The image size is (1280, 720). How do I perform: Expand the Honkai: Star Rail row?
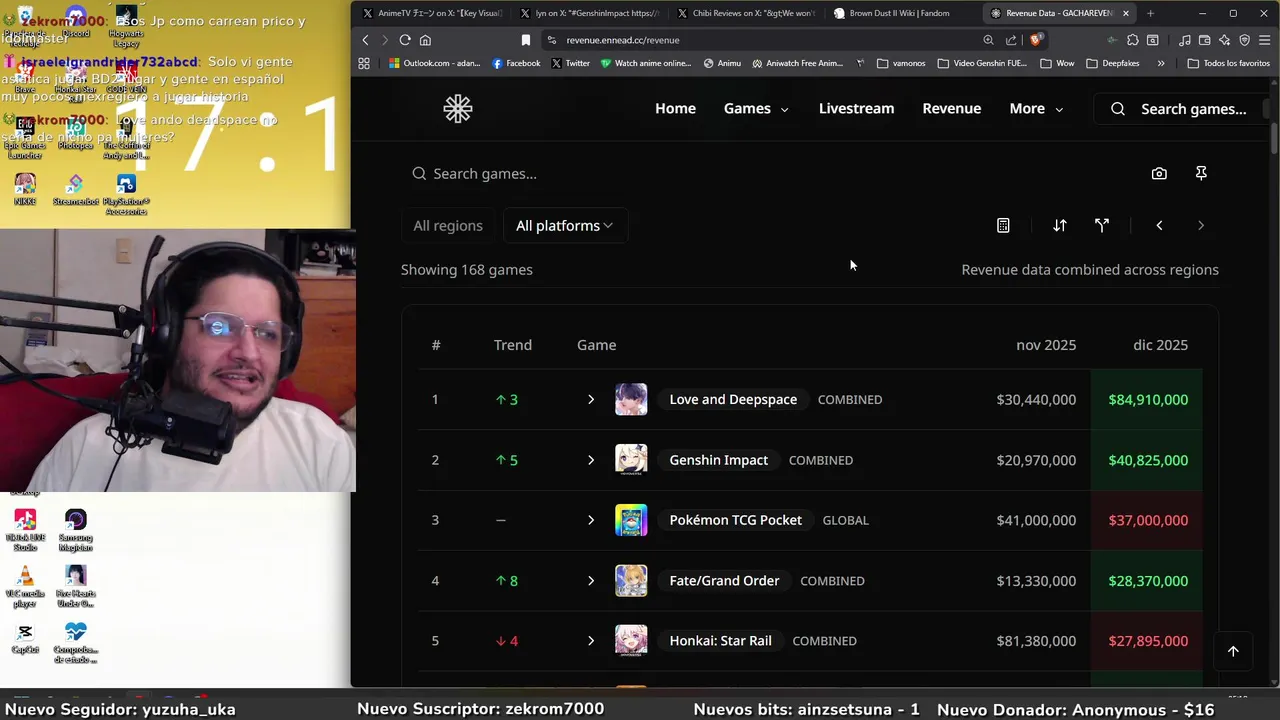(591, 641)
